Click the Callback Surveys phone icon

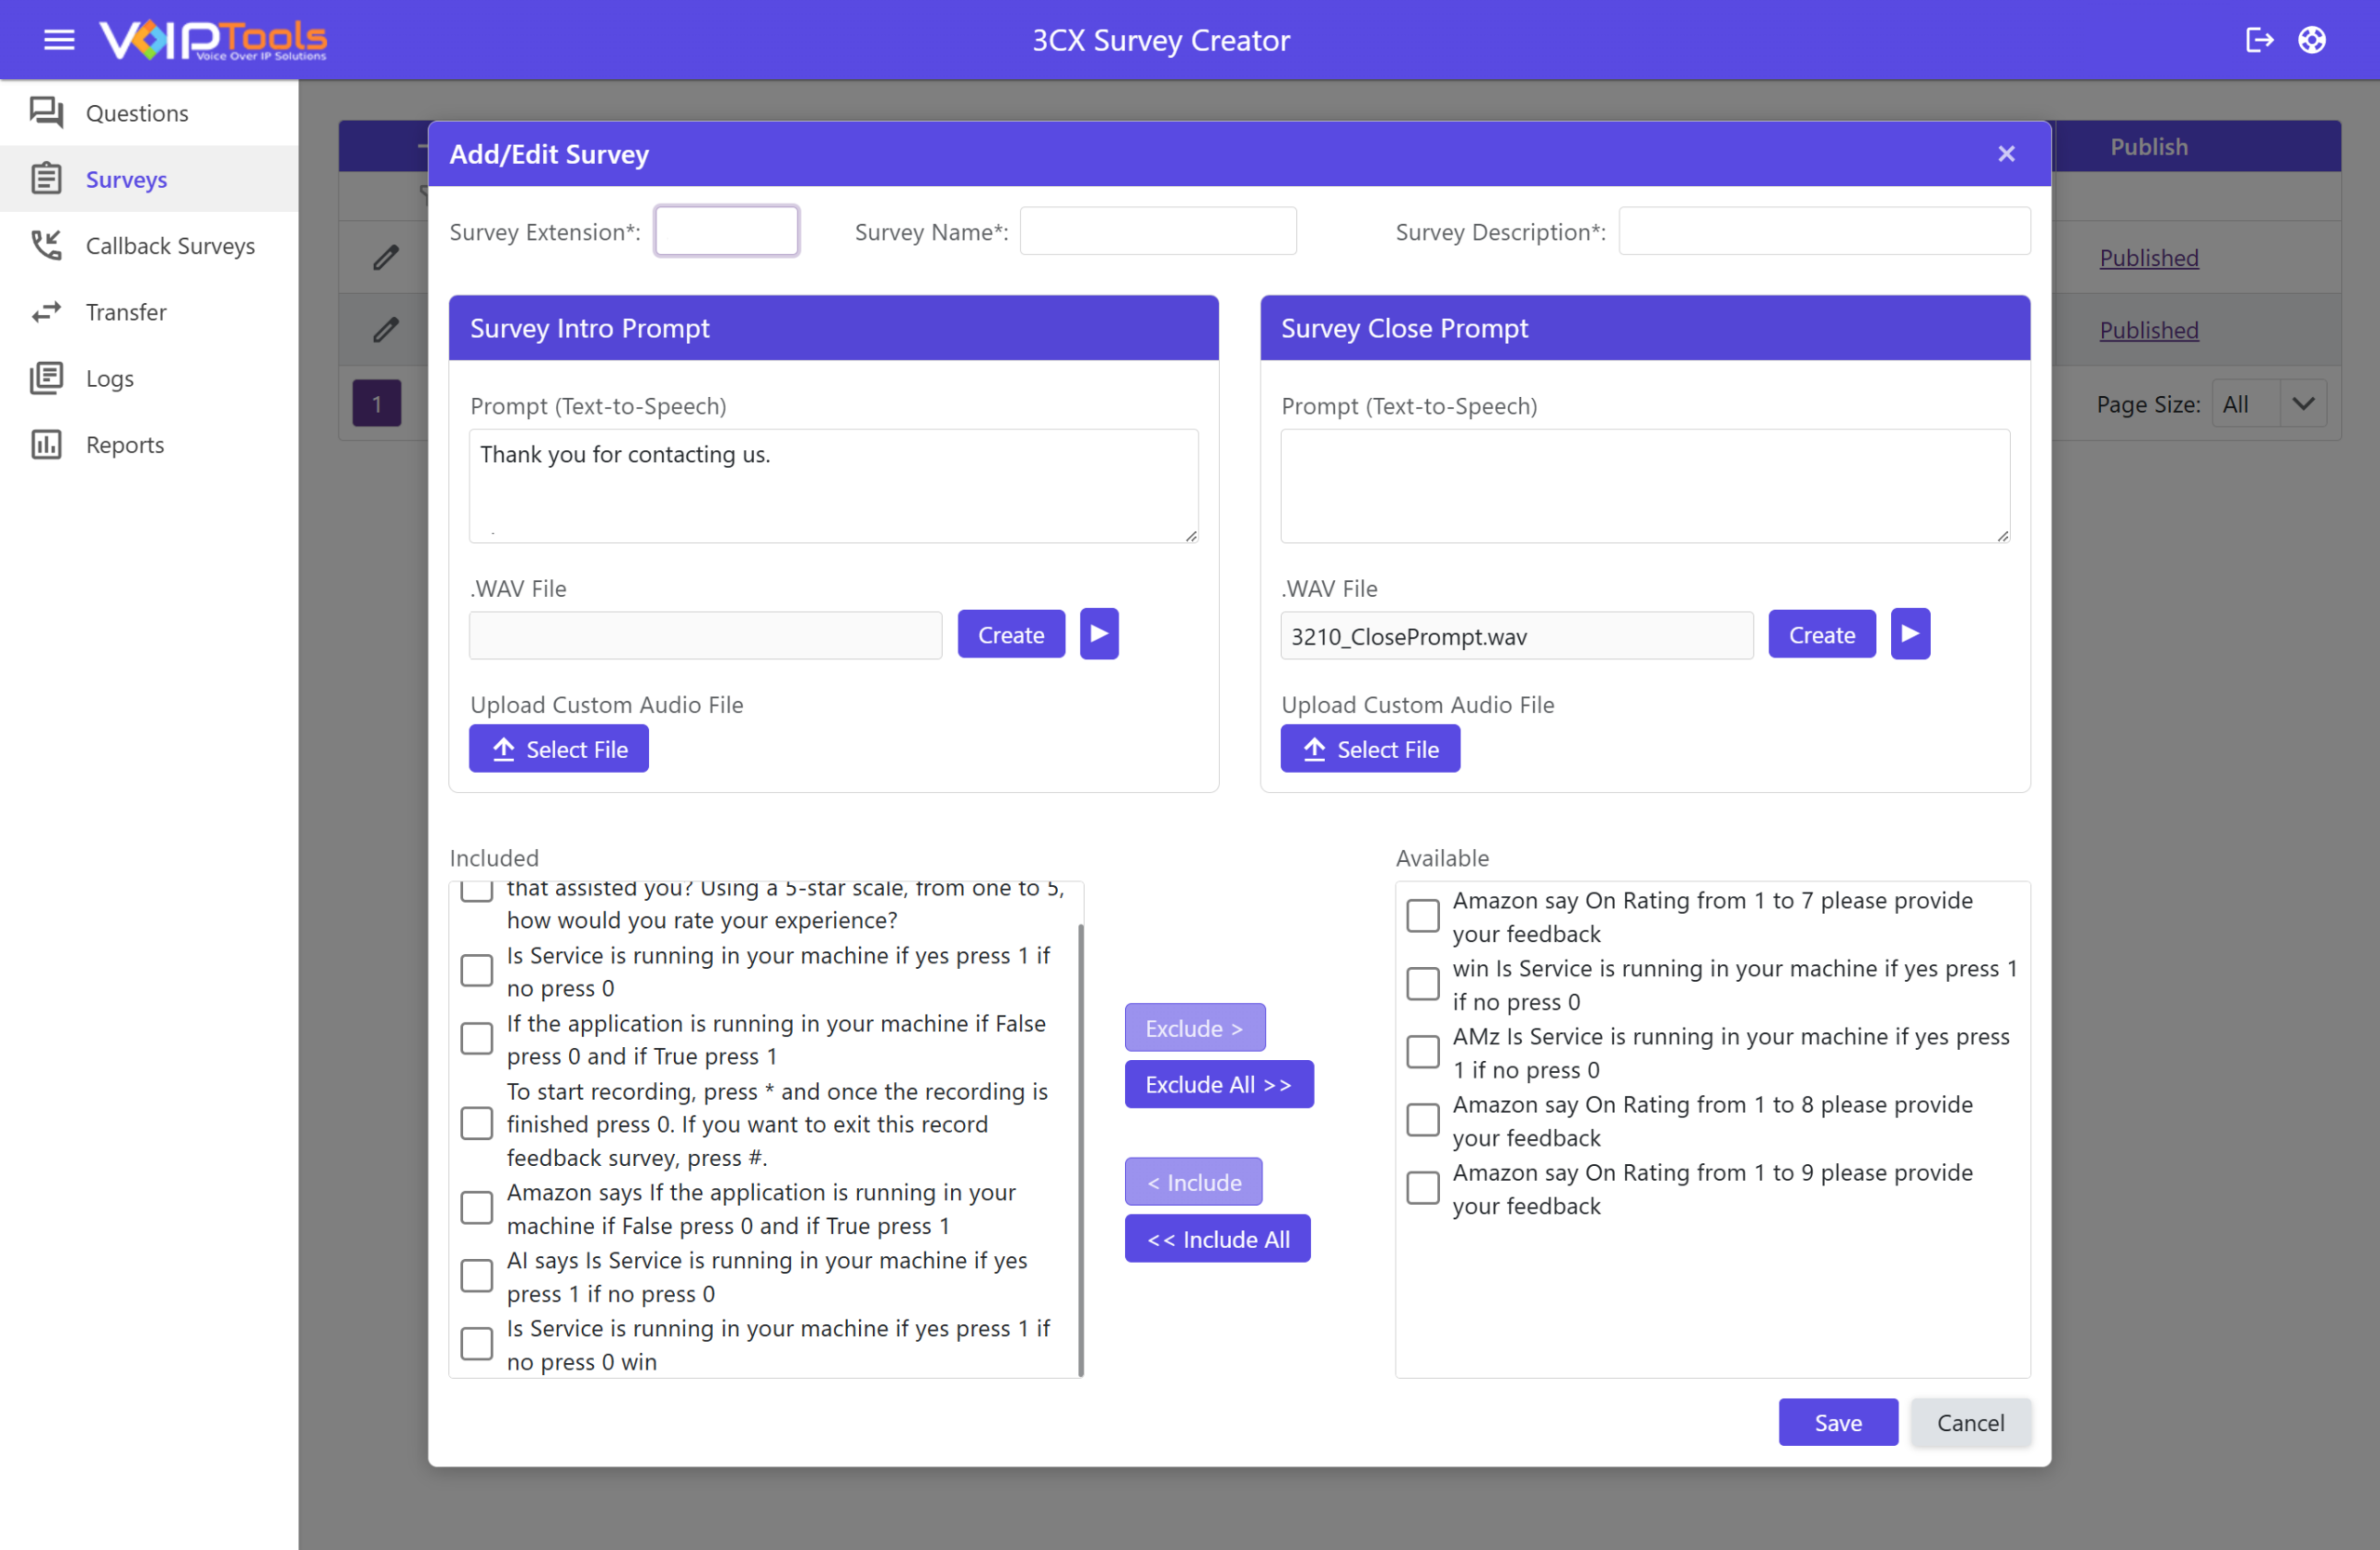point(46,245)
